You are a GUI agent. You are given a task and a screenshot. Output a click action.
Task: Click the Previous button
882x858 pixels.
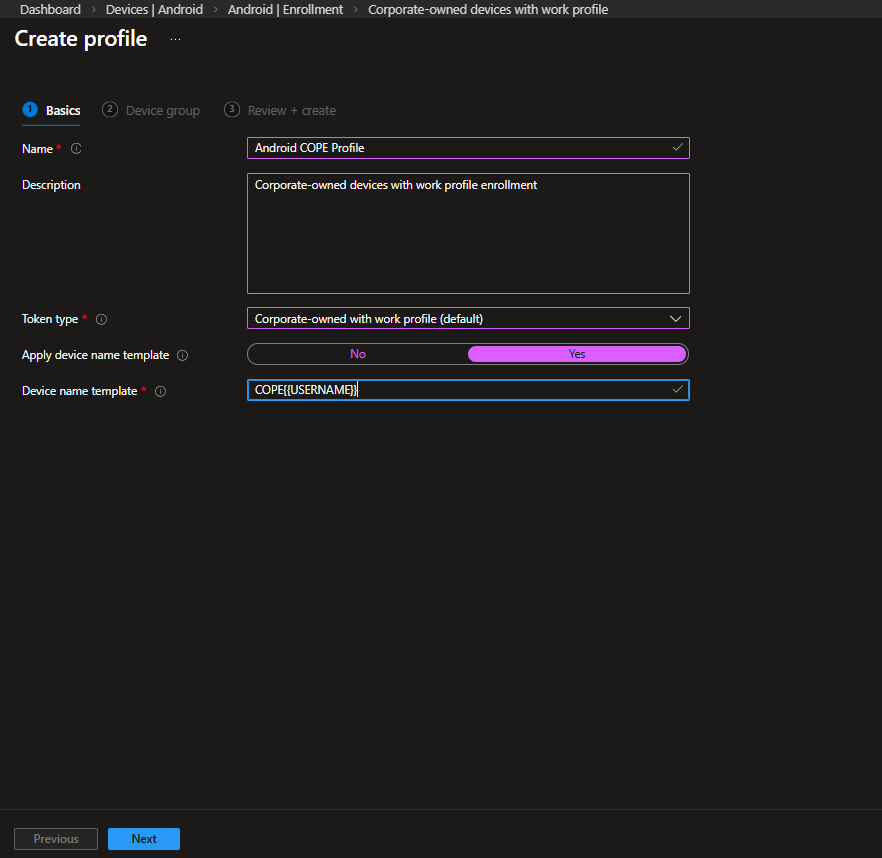tap(56, 839)
